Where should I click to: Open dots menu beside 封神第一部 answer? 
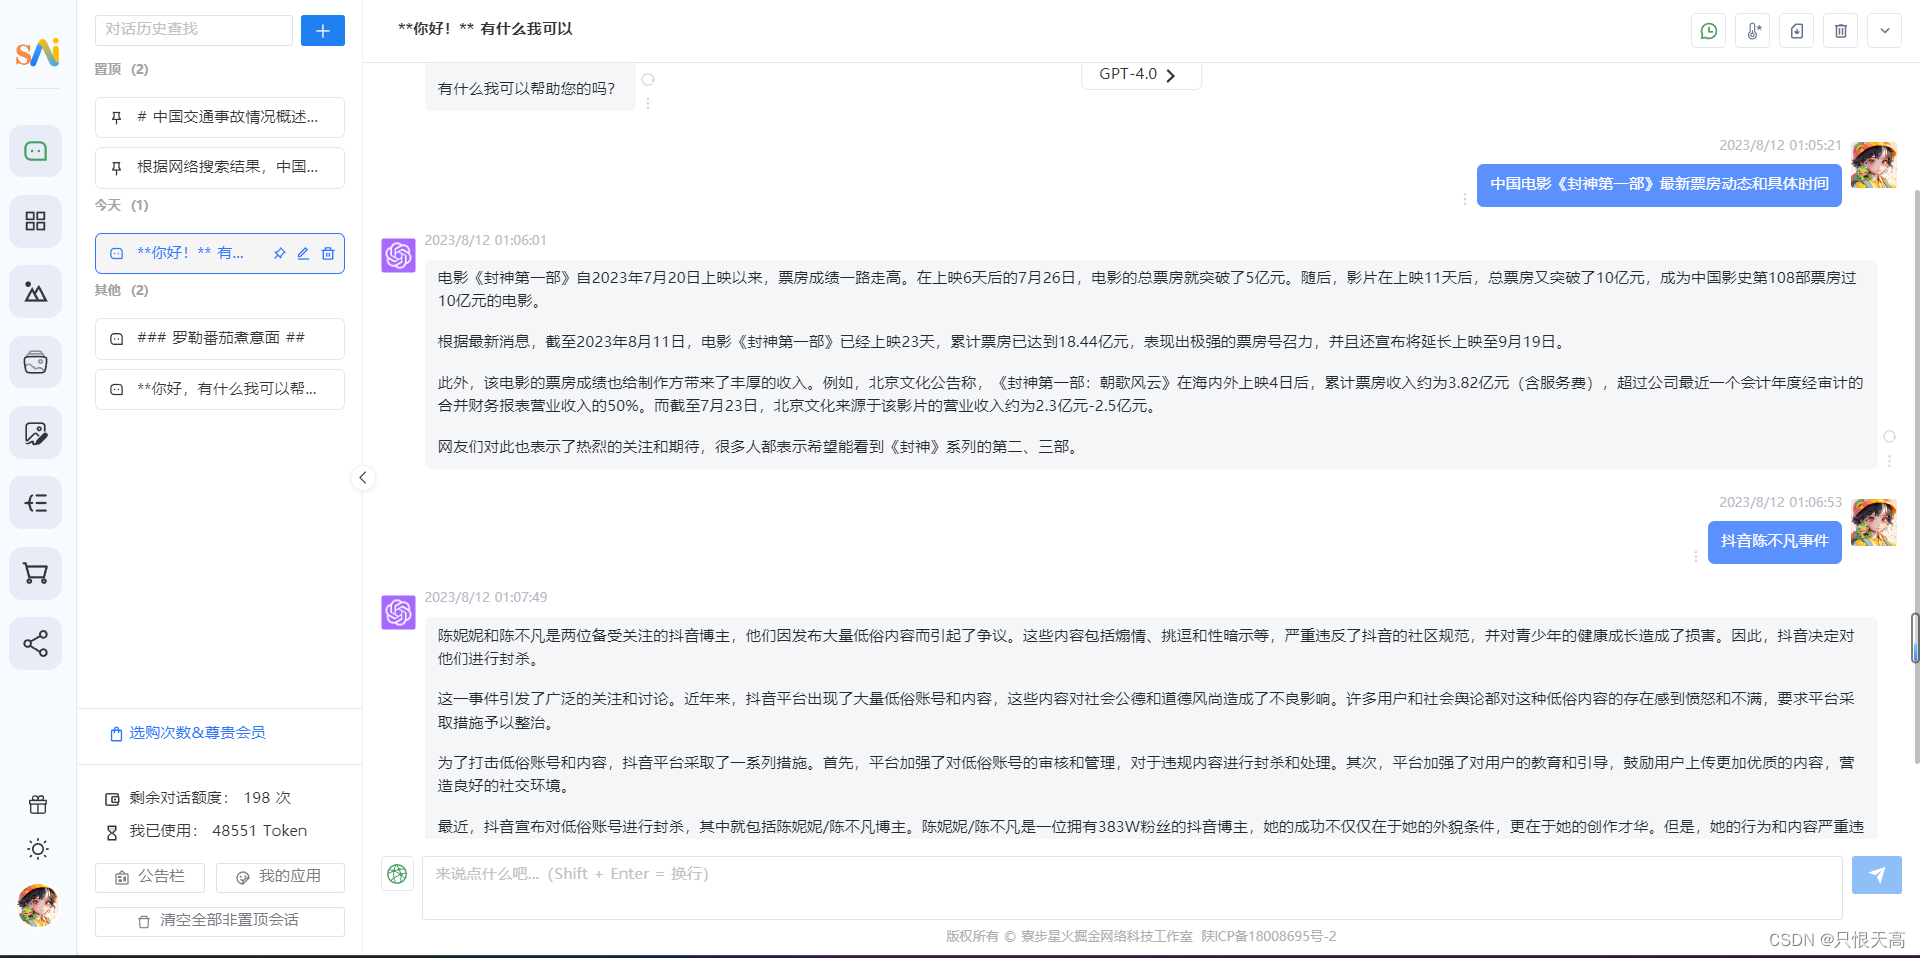[1889, 461]
